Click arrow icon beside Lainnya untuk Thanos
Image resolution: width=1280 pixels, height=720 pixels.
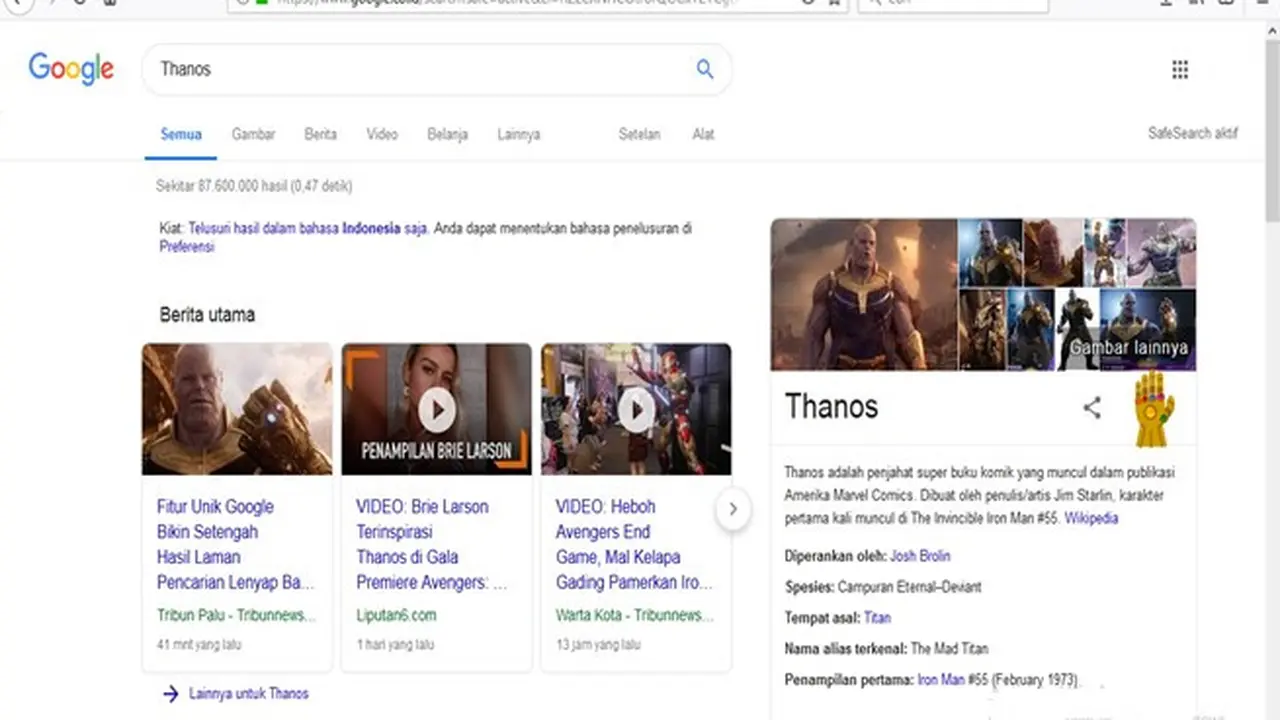[170, 693]
